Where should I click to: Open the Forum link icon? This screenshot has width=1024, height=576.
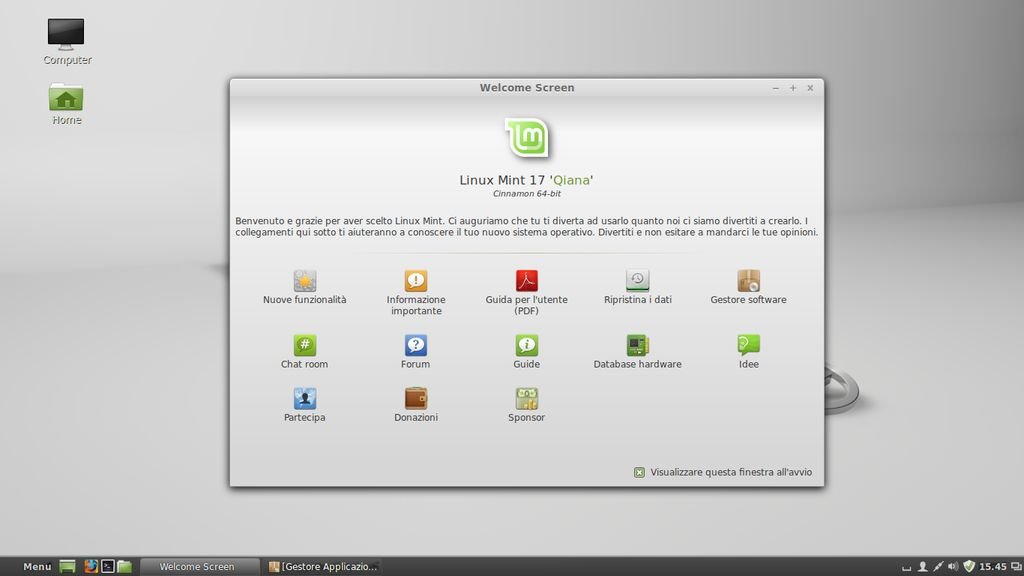[x=416, y=345]
